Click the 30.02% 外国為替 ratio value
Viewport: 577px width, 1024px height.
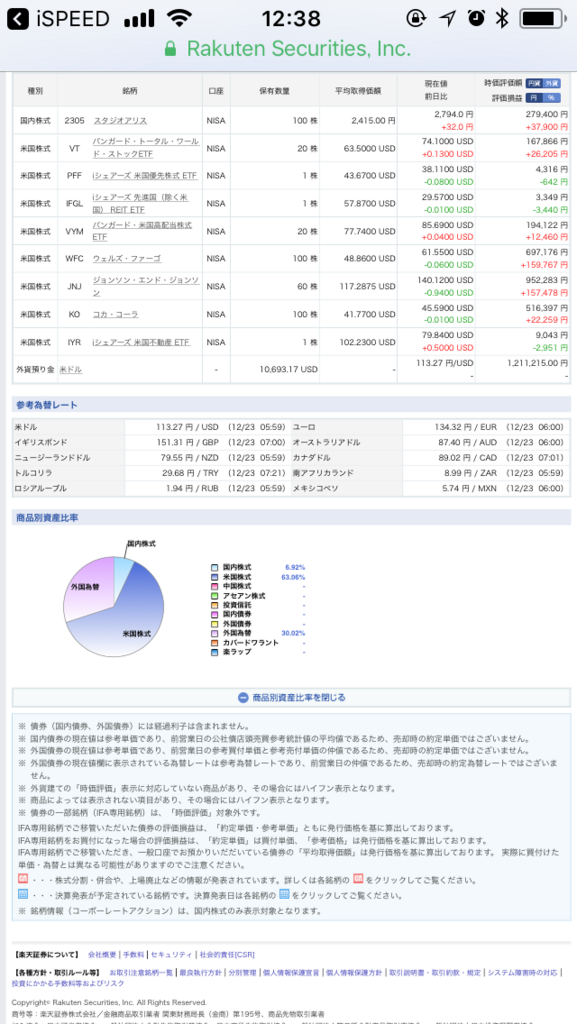(294, 633)
